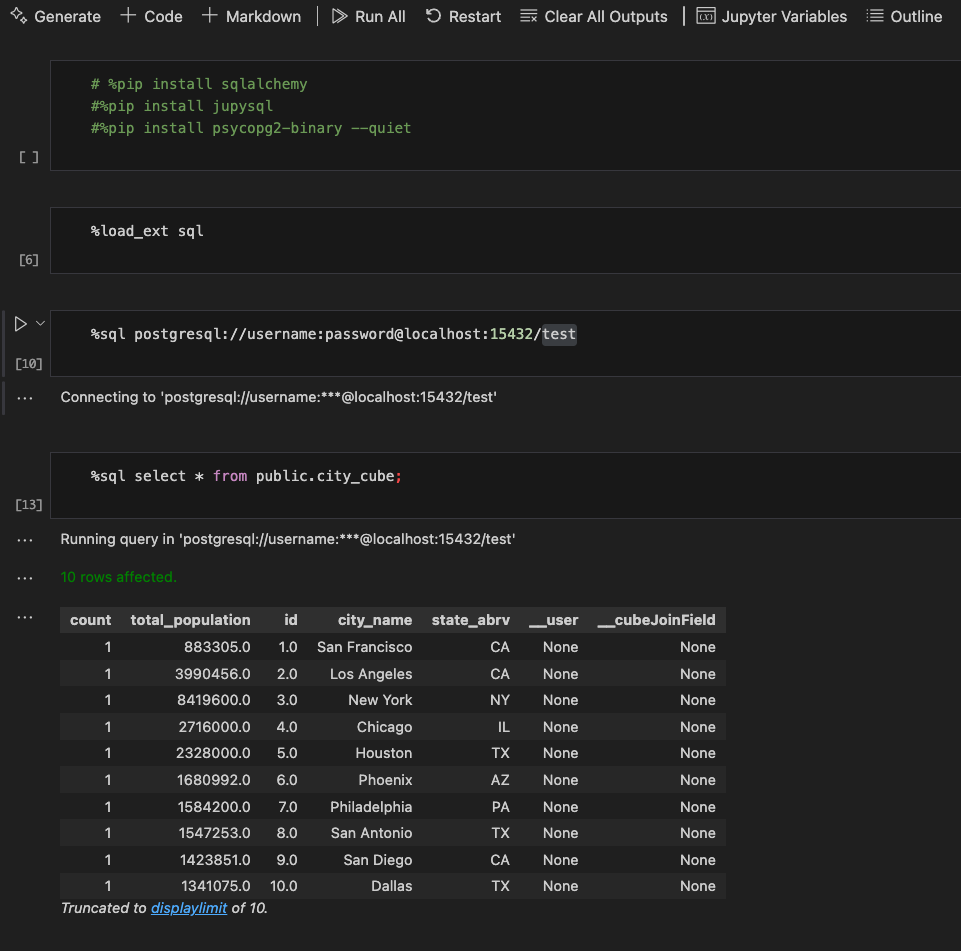961x951 pixels.
Task: Click into the %load_ext sql cell
Action: [505, 240]
